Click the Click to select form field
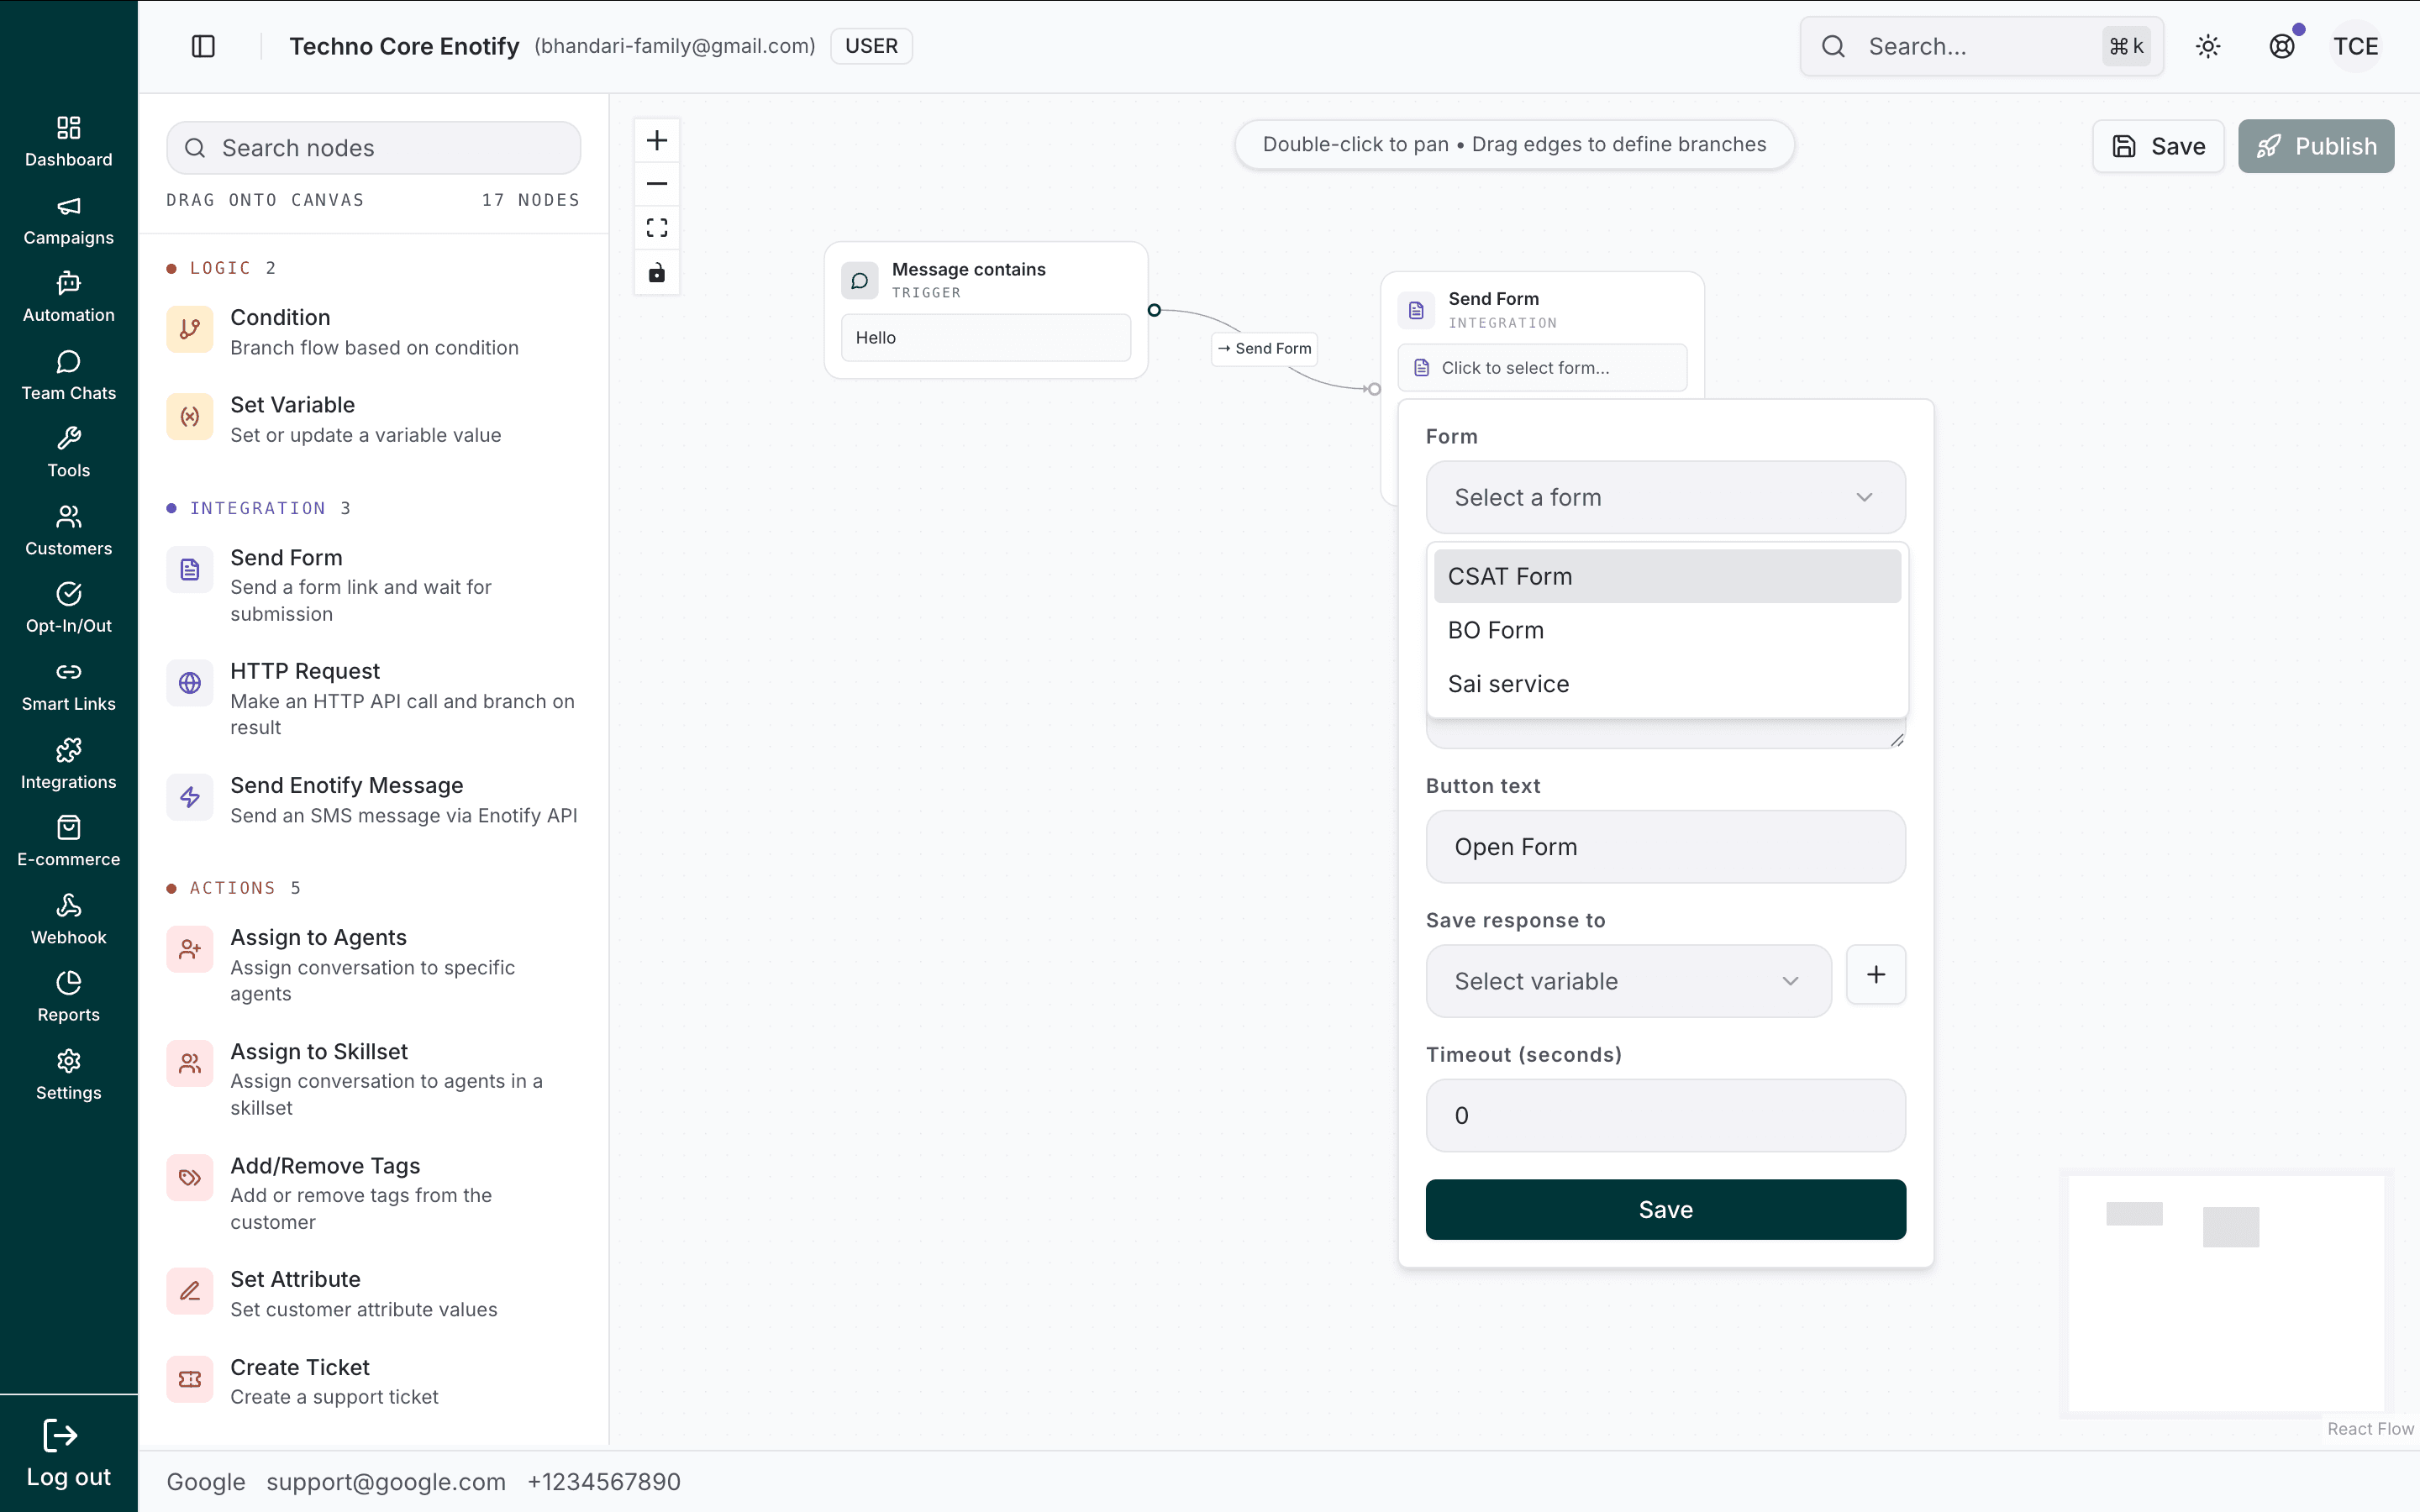 [x=1542, y=368]
